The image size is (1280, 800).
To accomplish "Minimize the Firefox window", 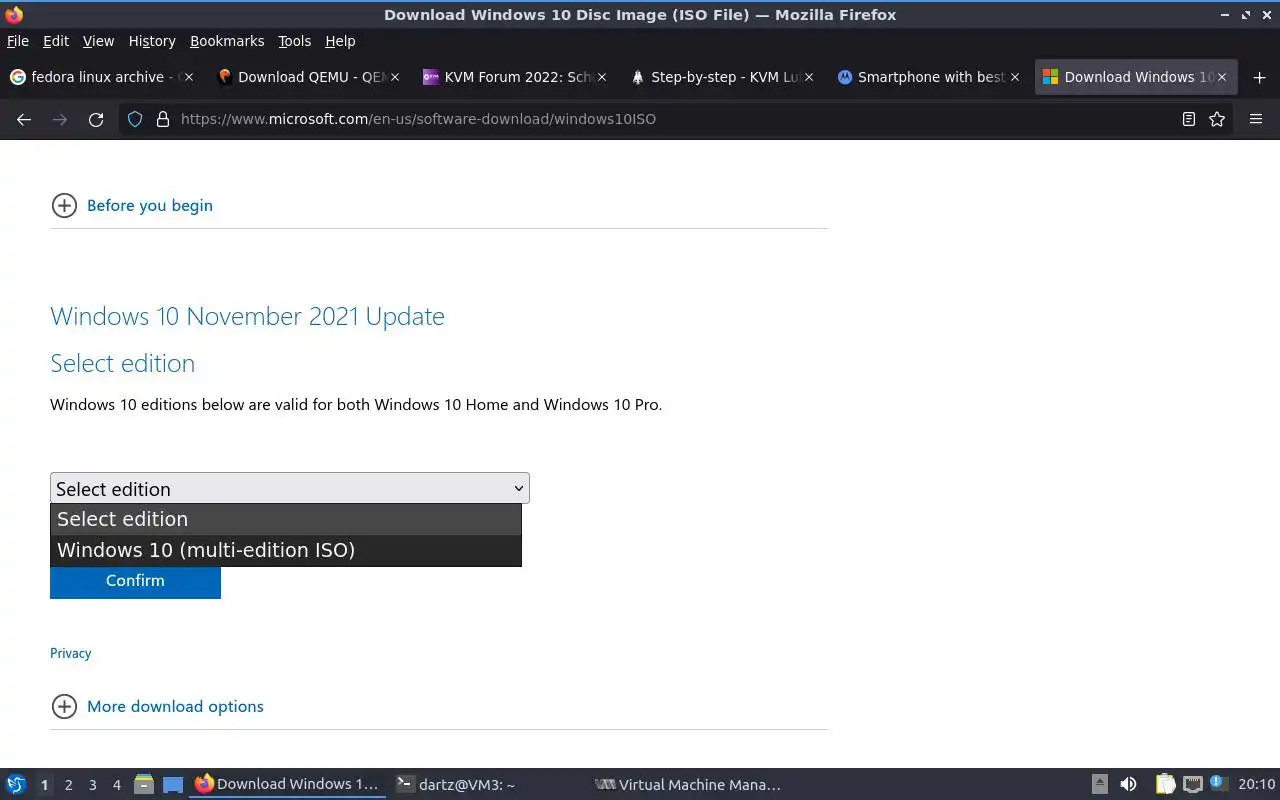I will pyautogui.click(x=1226, y=15).
